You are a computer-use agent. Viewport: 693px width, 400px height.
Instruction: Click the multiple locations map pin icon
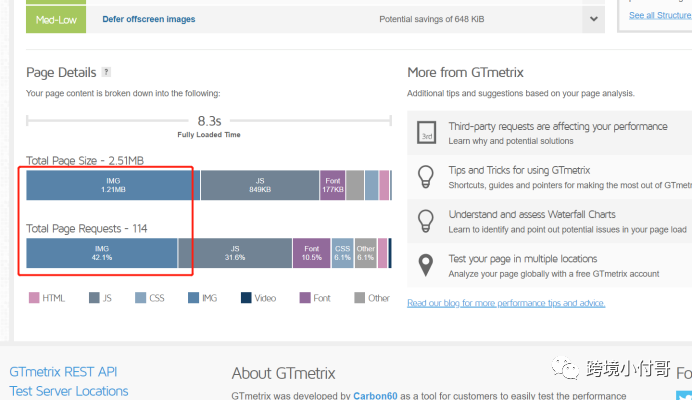click(426, 265)
